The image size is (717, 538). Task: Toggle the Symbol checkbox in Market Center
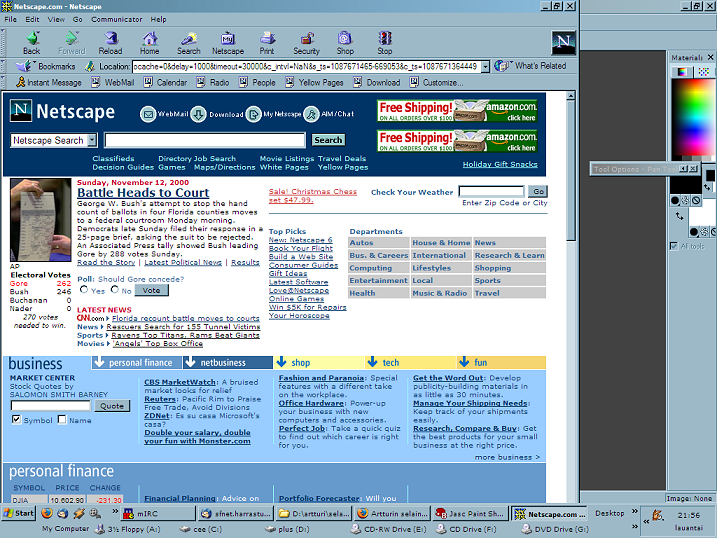16,419
